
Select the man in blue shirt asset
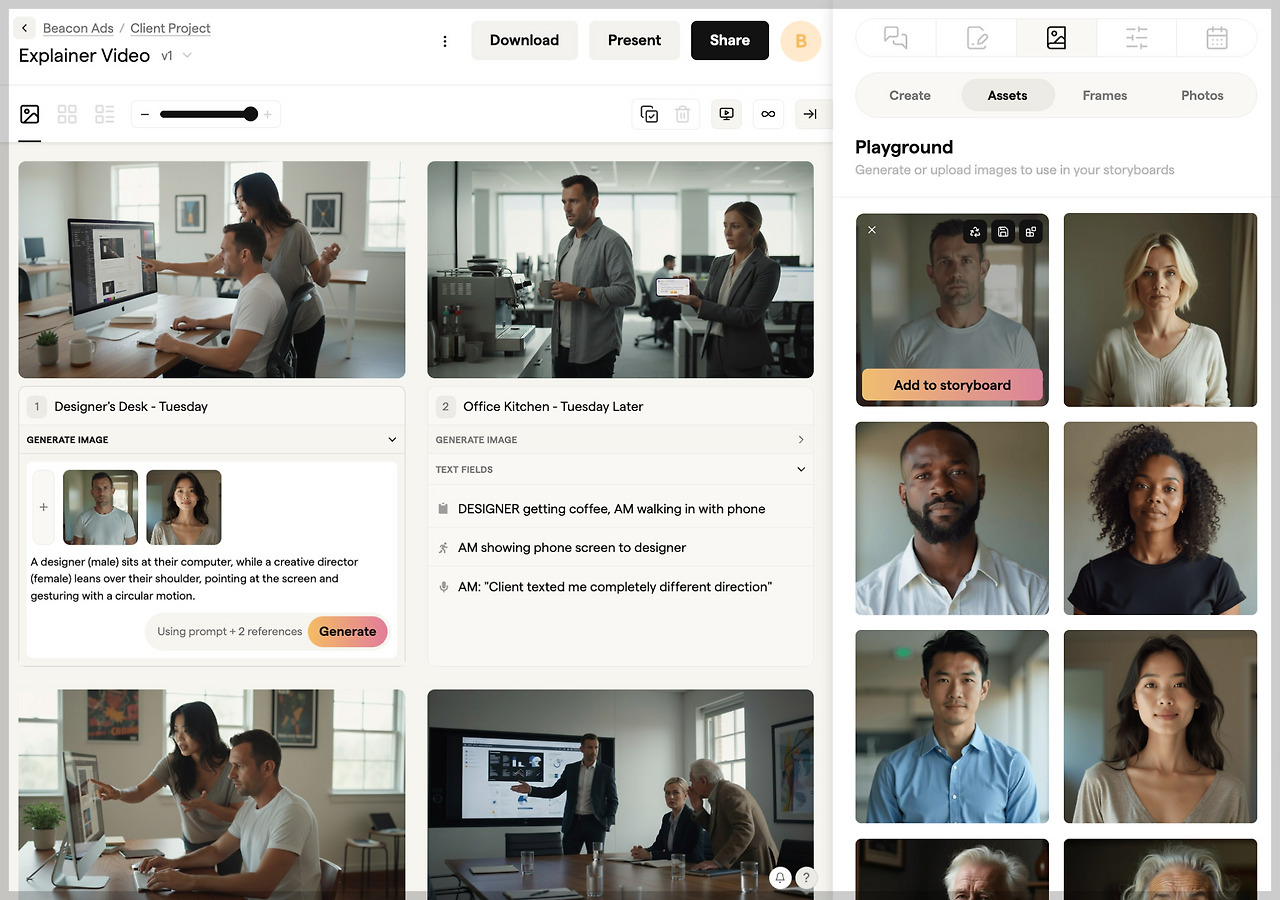coord(952,726)
